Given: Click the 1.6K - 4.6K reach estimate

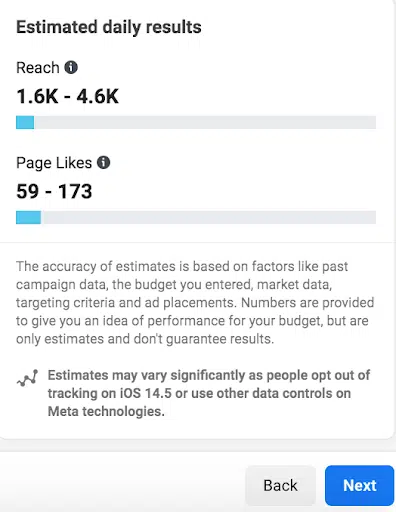Looking at the screenshot, I should 67,97.
